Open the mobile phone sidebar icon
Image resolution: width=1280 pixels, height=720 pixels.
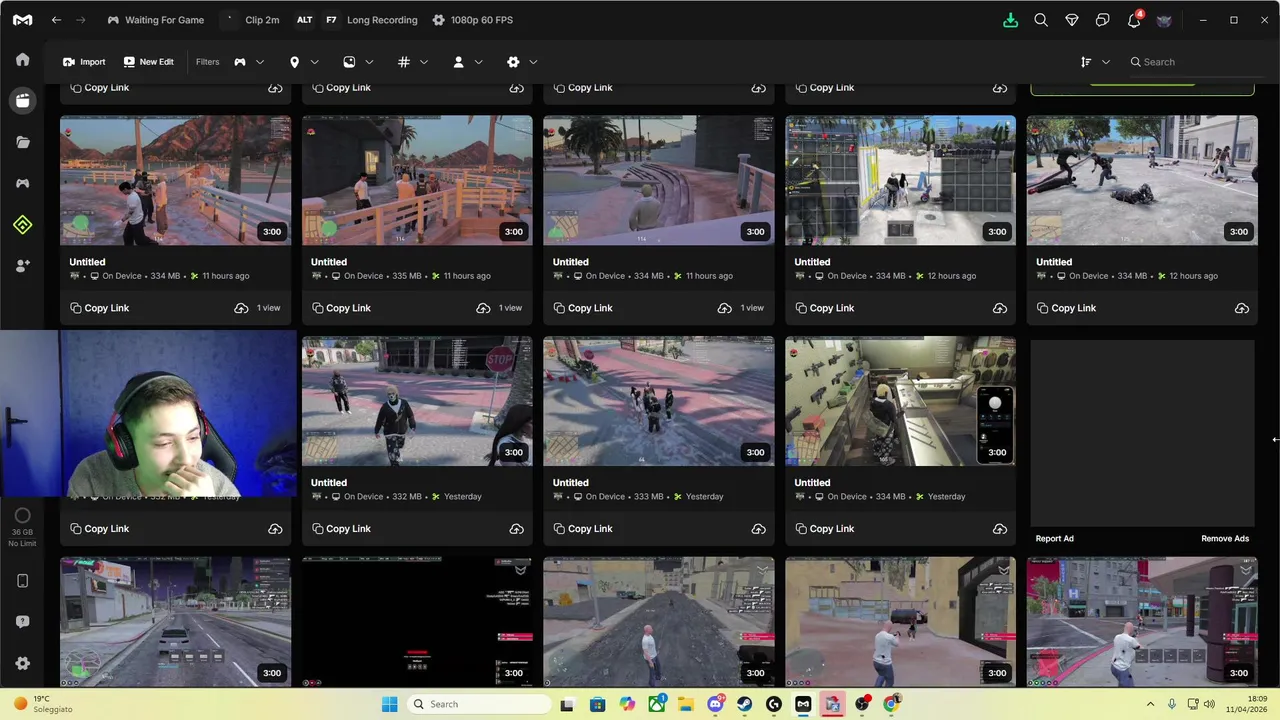22,581
